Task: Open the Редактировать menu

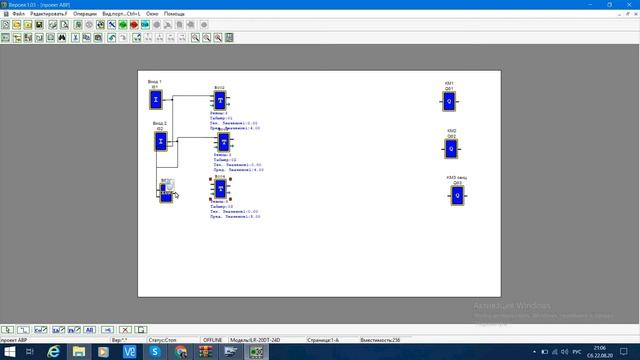Action: 49,14
